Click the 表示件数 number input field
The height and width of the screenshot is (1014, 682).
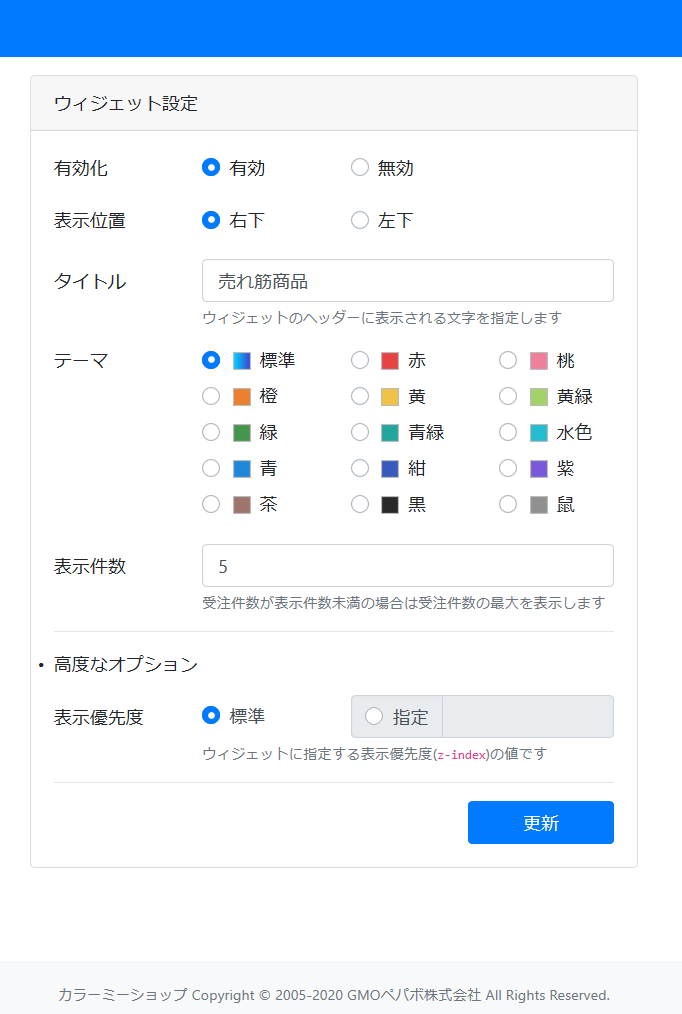(408, 566)
